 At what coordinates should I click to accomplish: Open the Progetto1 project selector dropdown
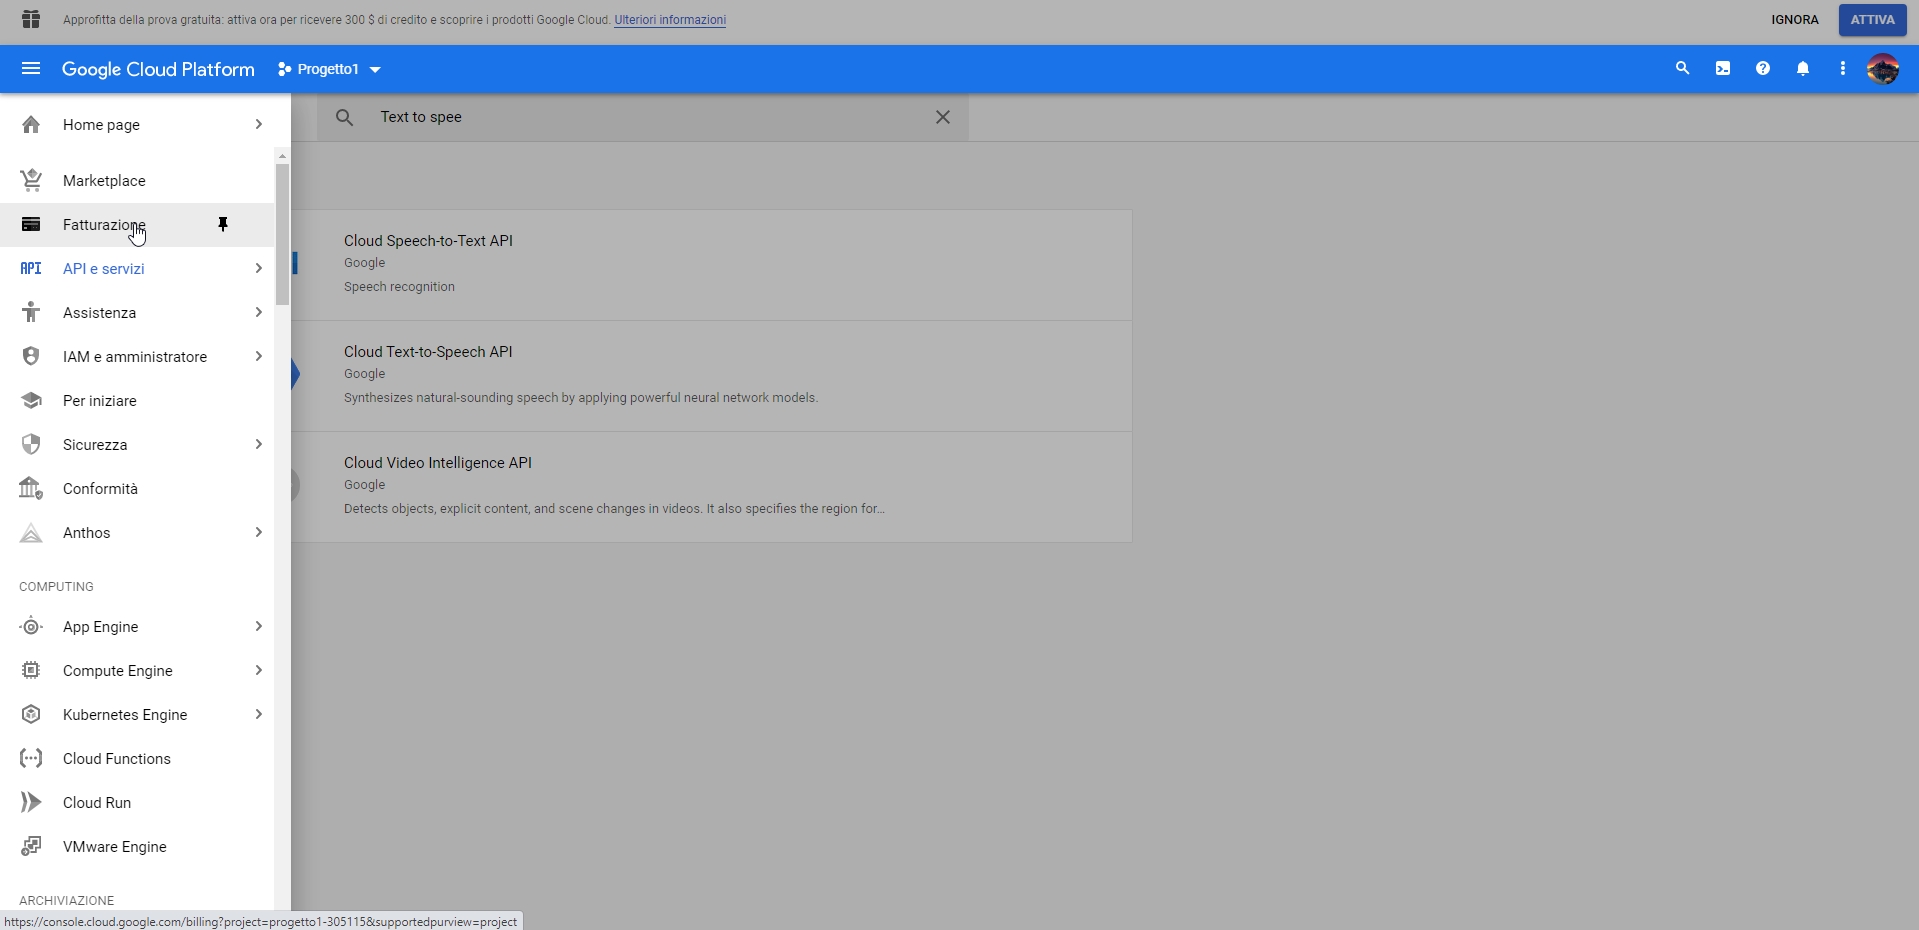[x=329, y=69]
